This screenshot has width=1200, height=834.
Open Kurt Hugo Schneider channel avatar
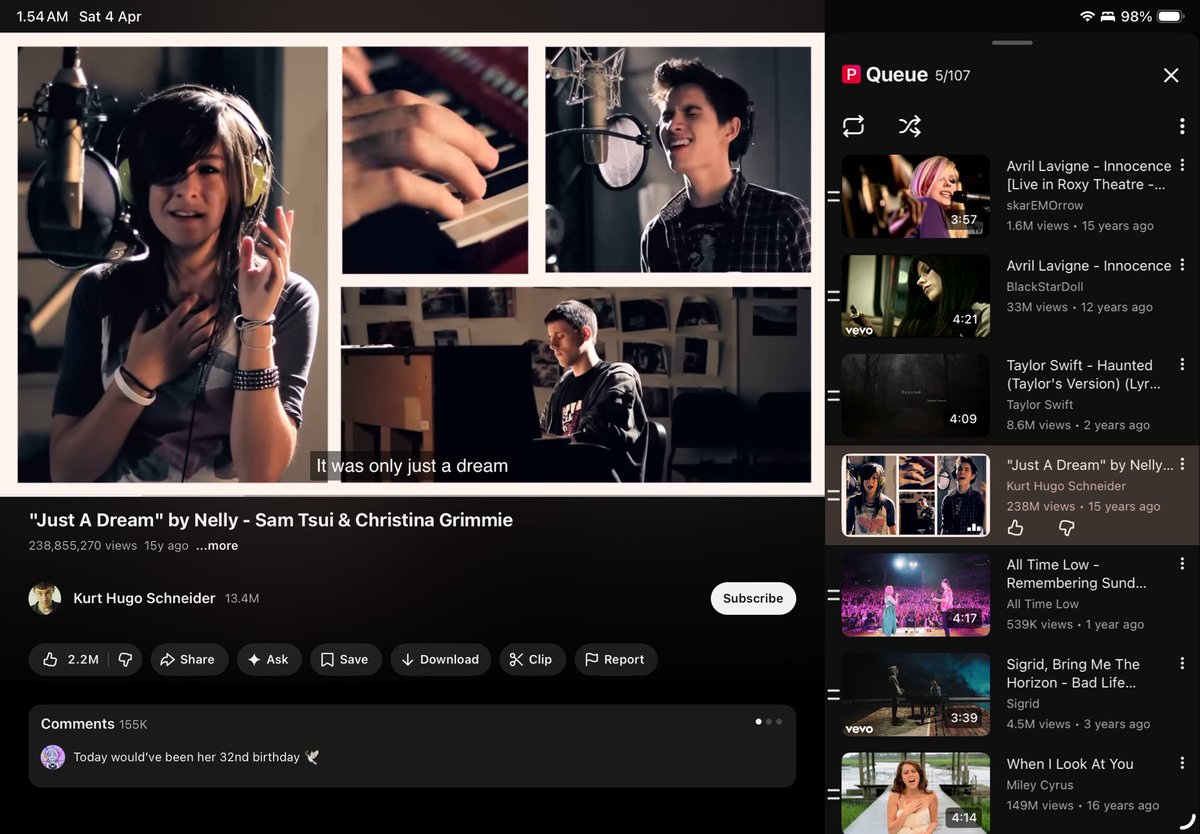pos(45,598)
